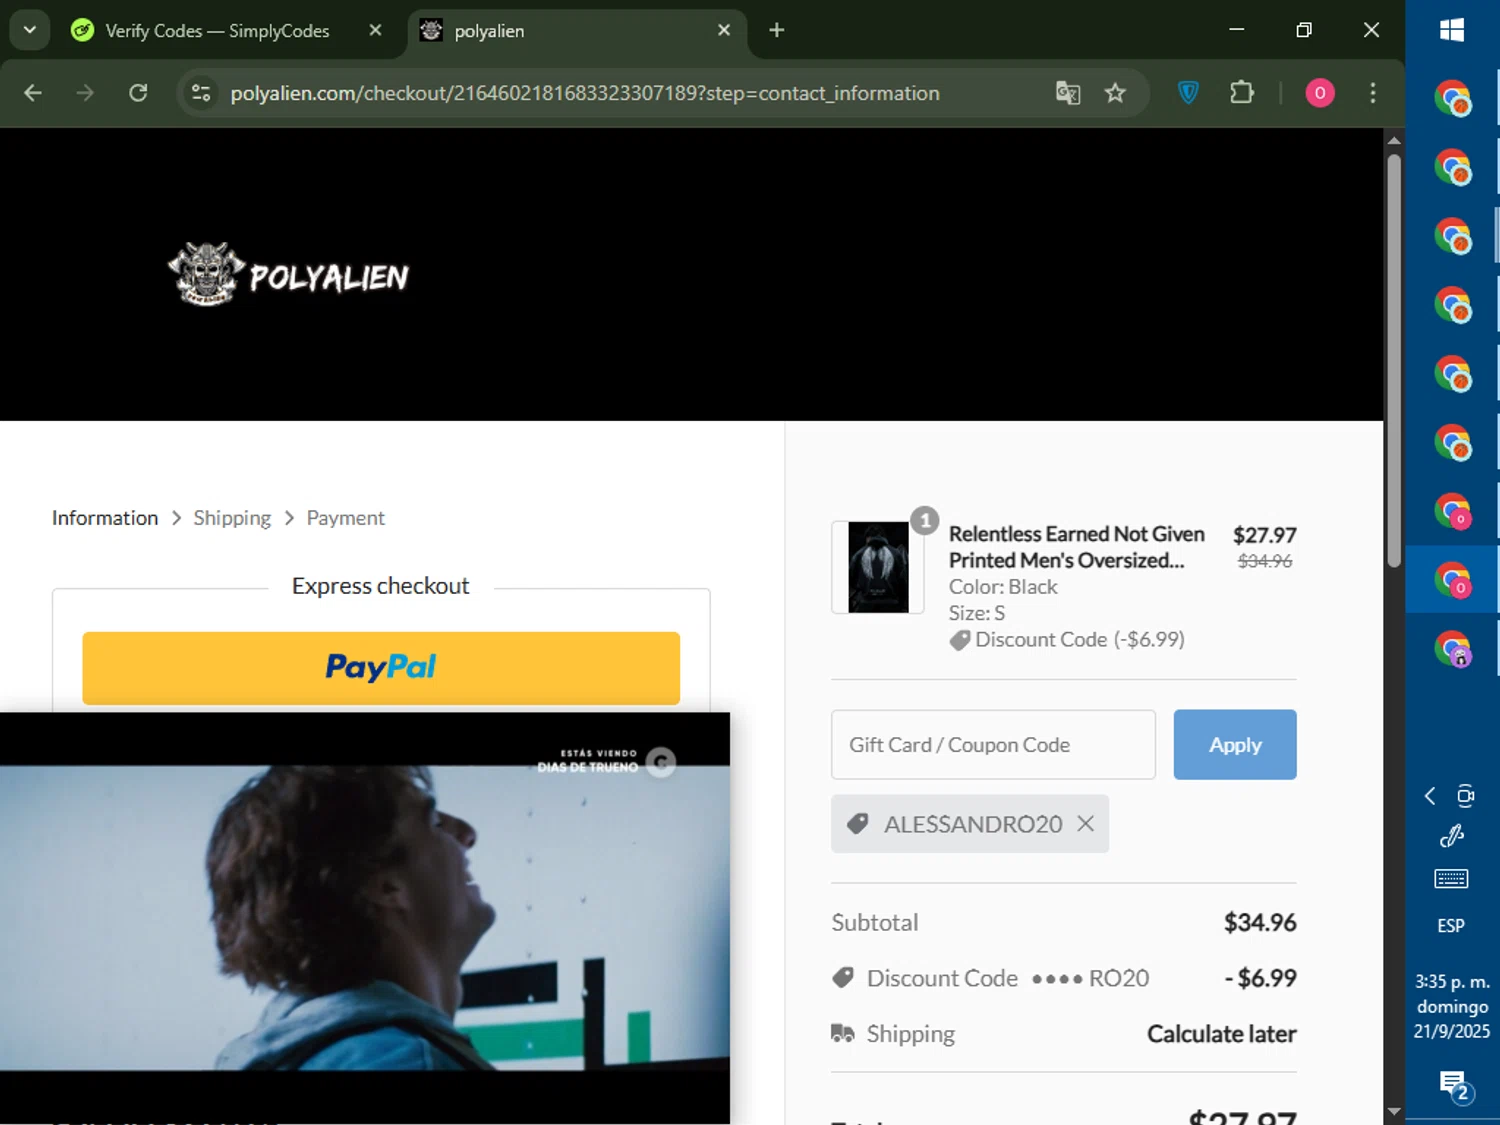
Task: Click the vertical scrollbar thumb
Action: point(1394,361)
